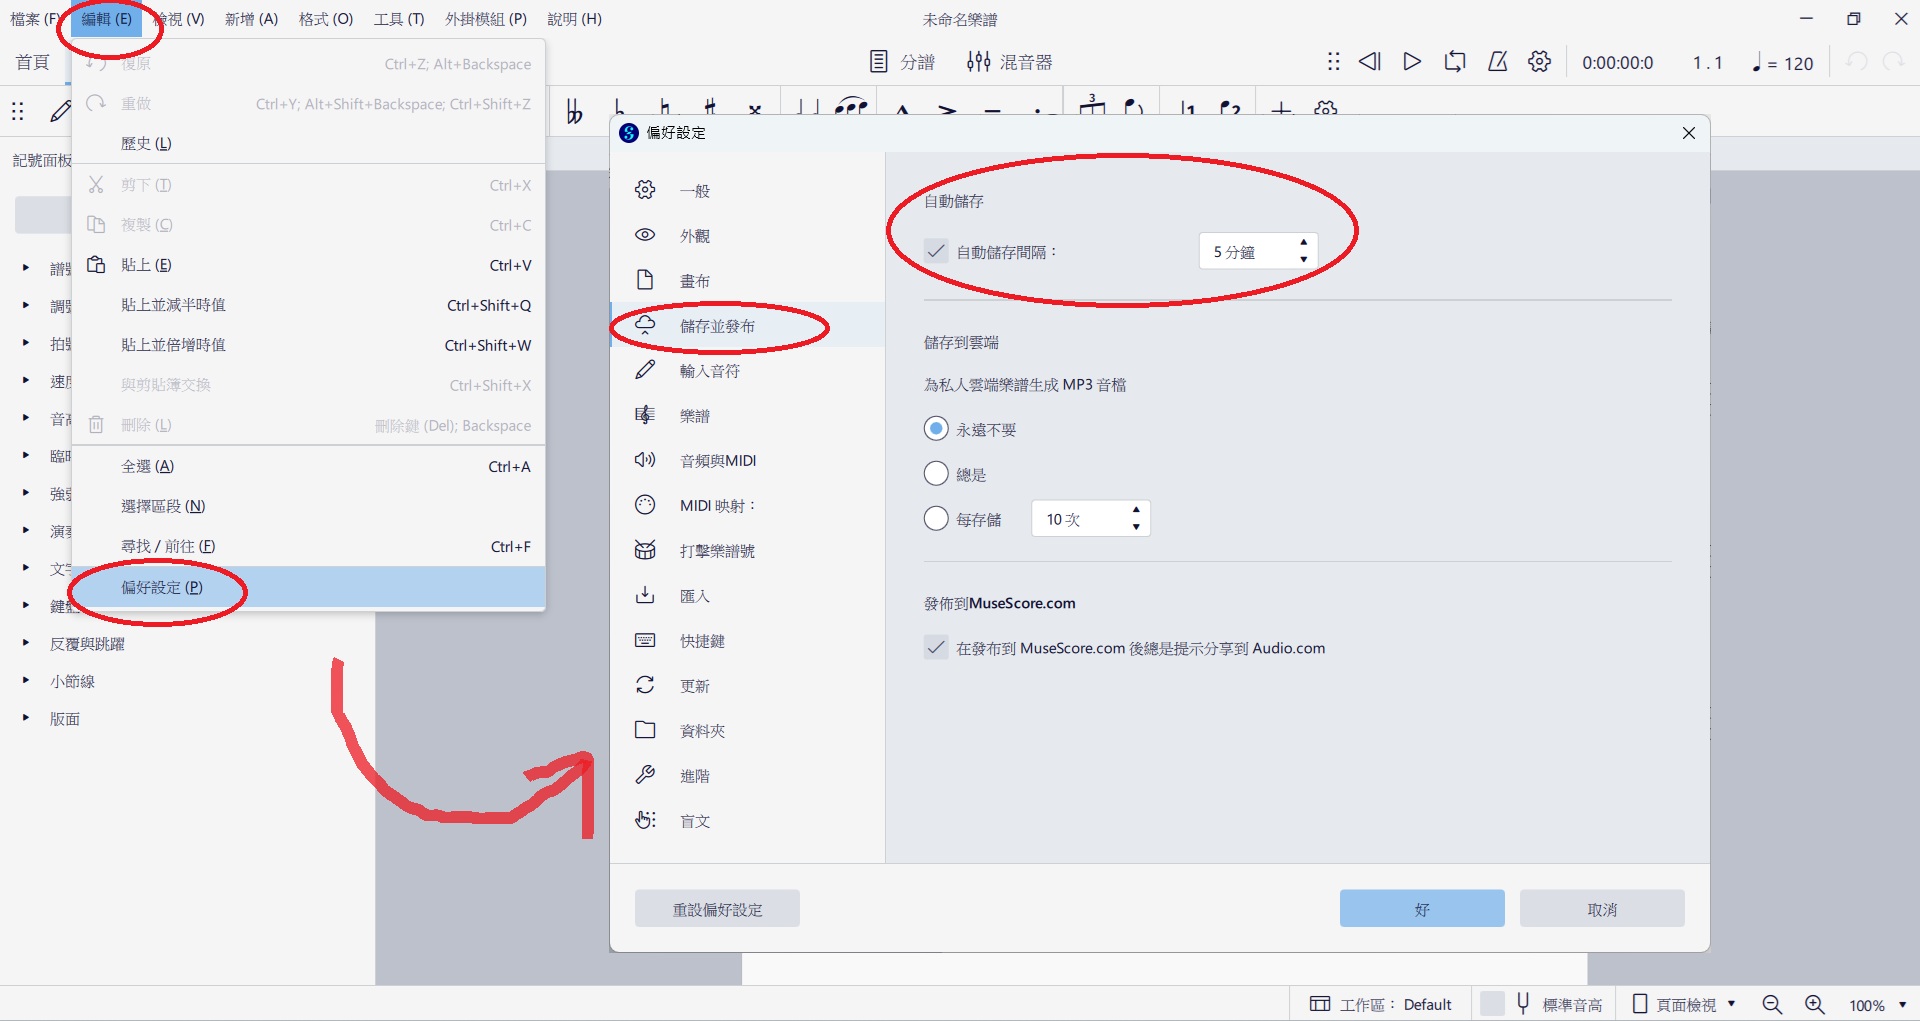Choose 全選 (A) from the Edit menu
The height and width of the screenshot is (1021, 1920).
(x=148, y=467)
